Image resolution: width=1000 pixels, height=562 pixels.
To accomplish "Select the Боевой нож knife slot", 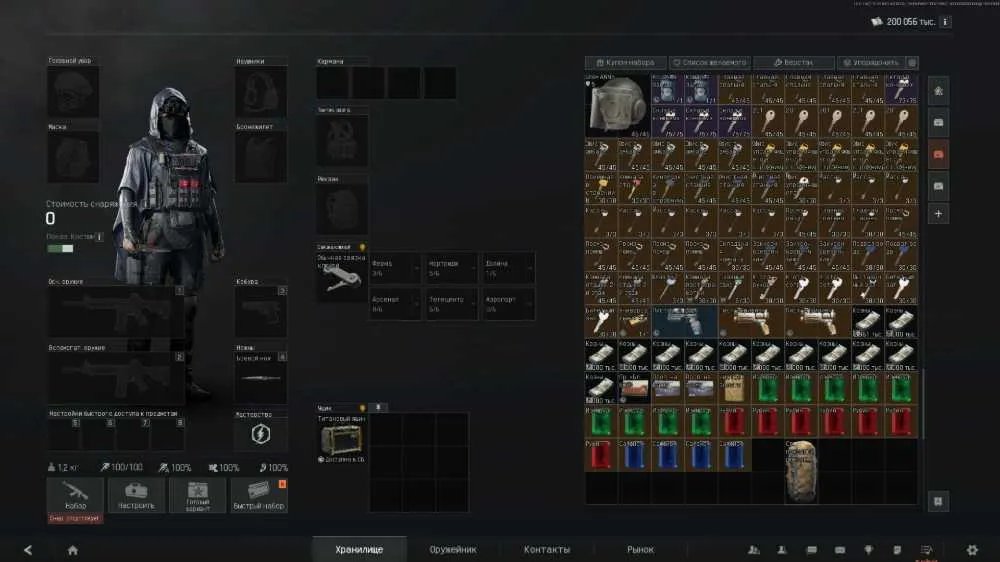I will tap(260, 378).
